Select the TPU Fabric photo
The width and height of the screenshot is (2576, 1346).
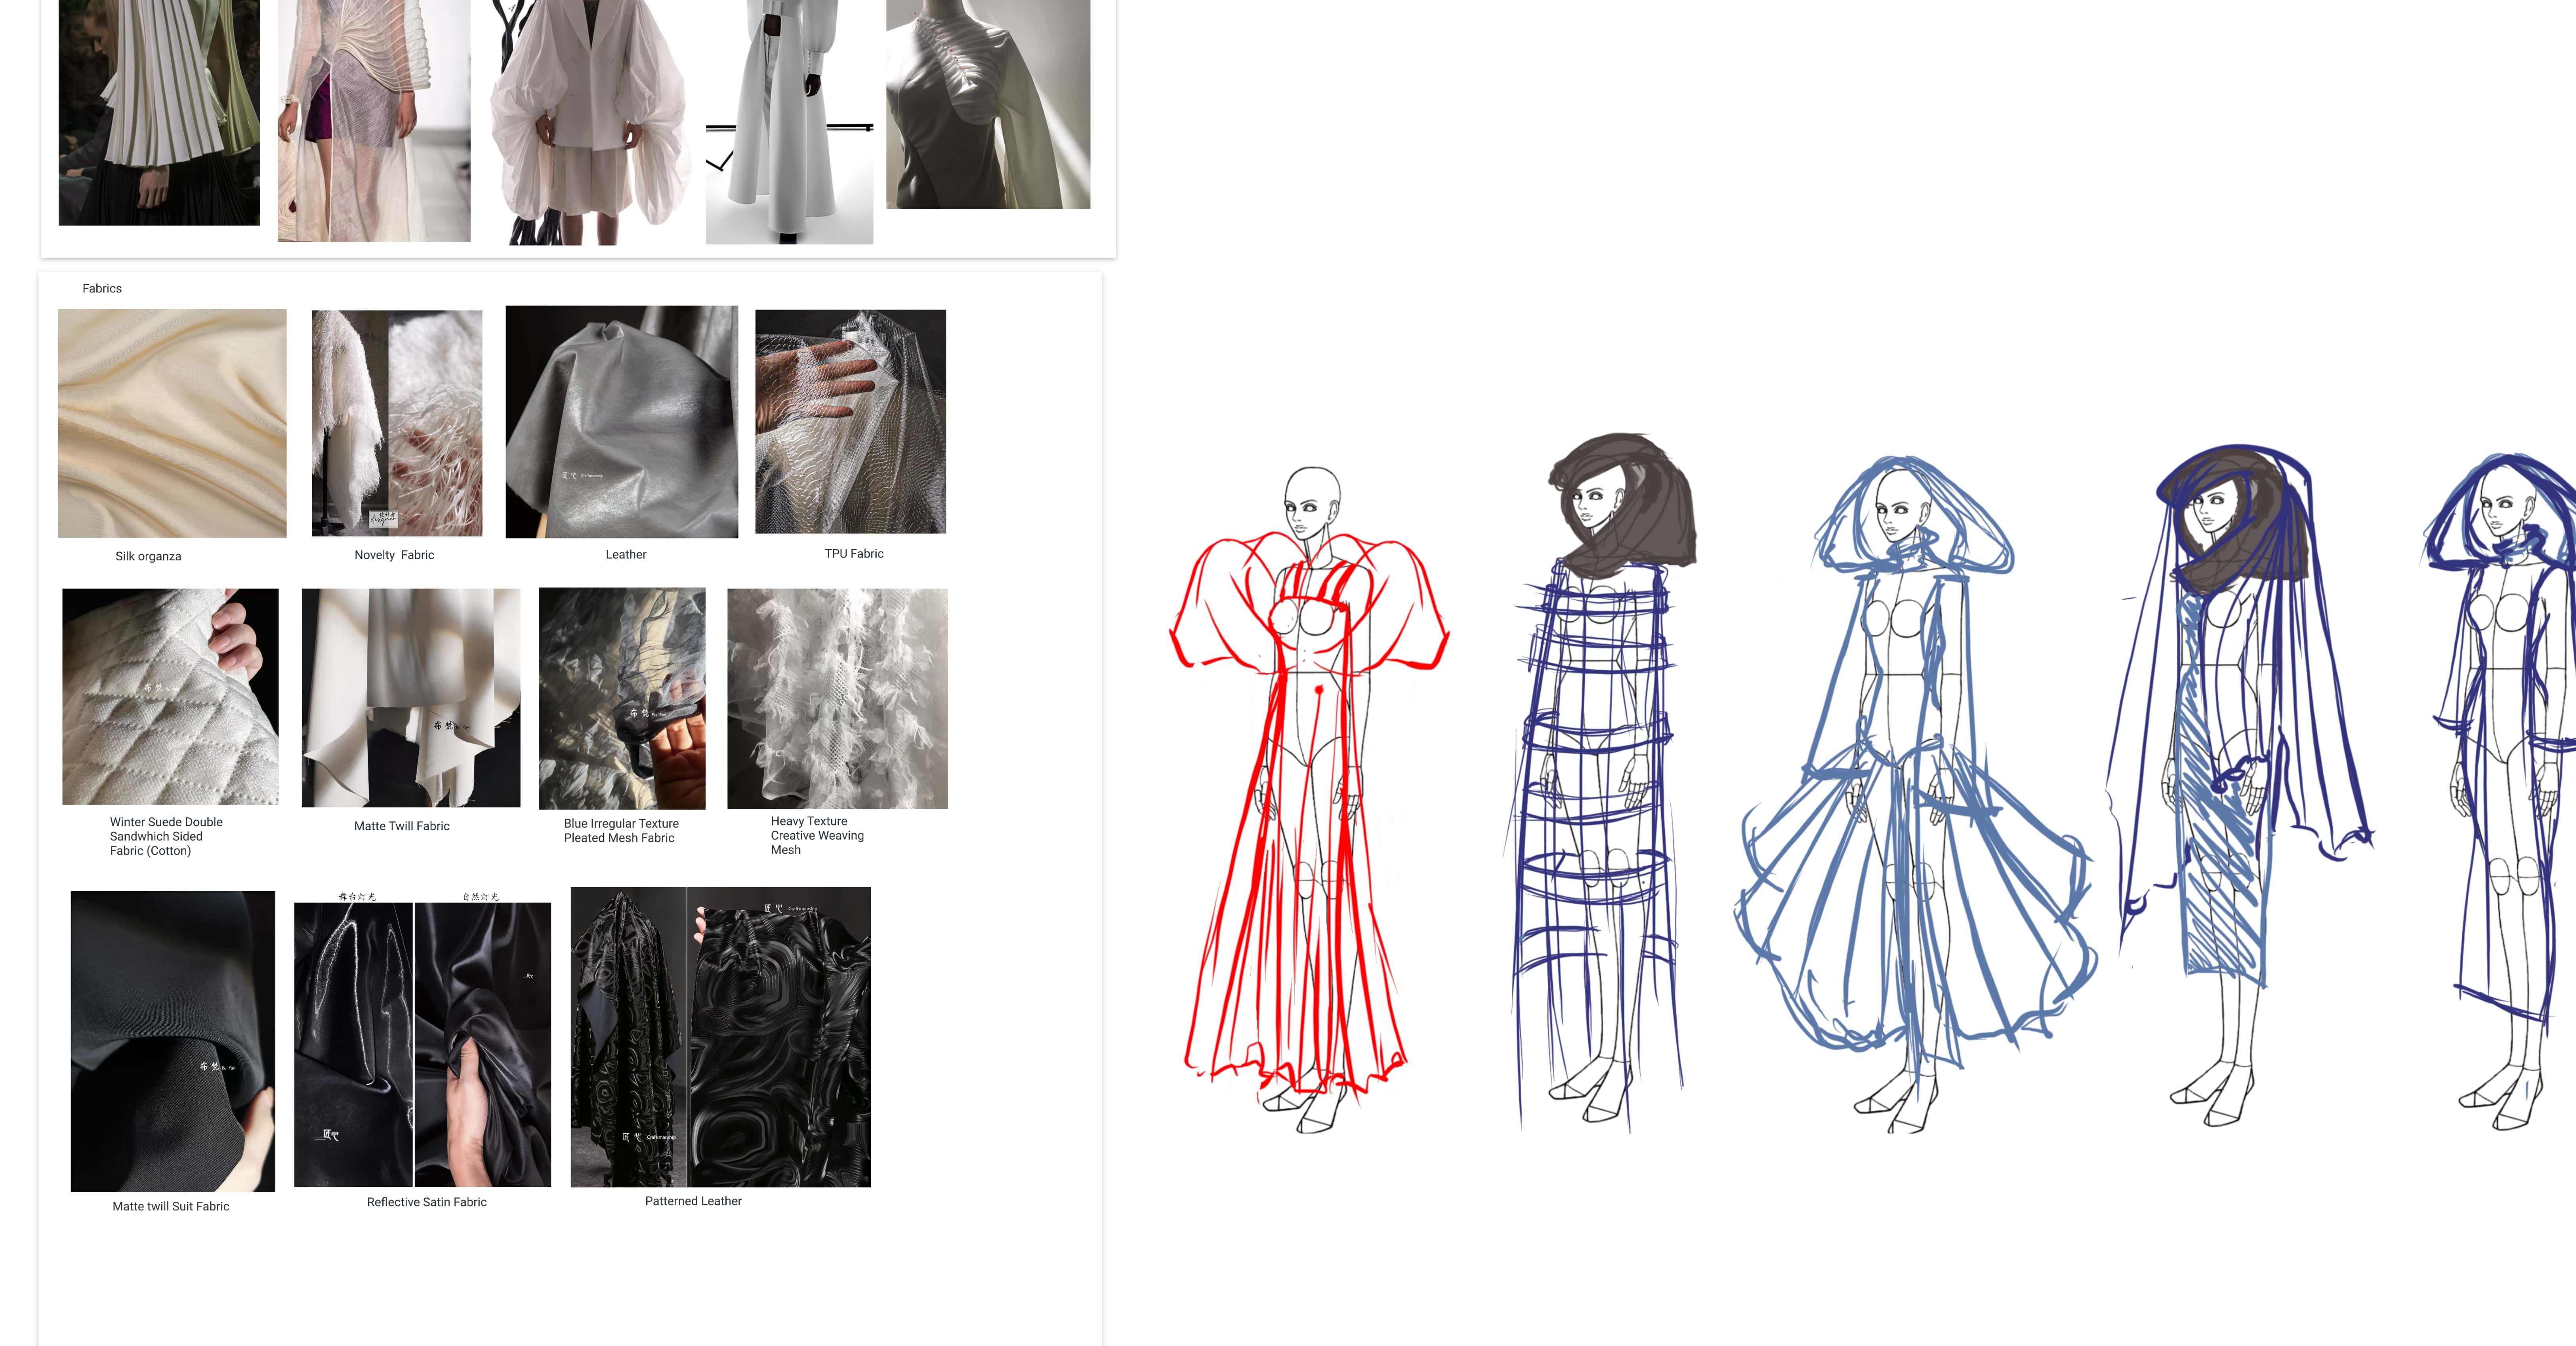pyautogui.click(x=850, y=421)
